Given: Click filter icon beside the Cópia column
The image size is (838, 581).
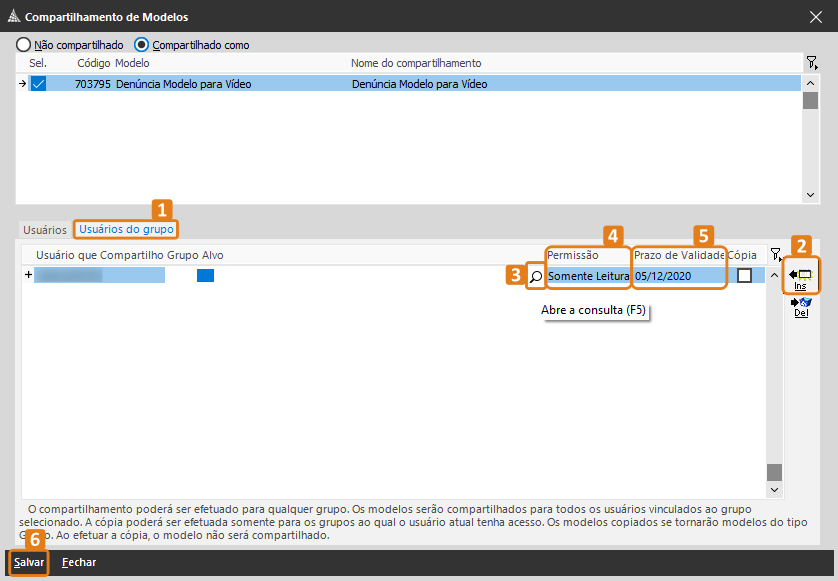Looking at the screenshot, I should [x=775, y=255].
